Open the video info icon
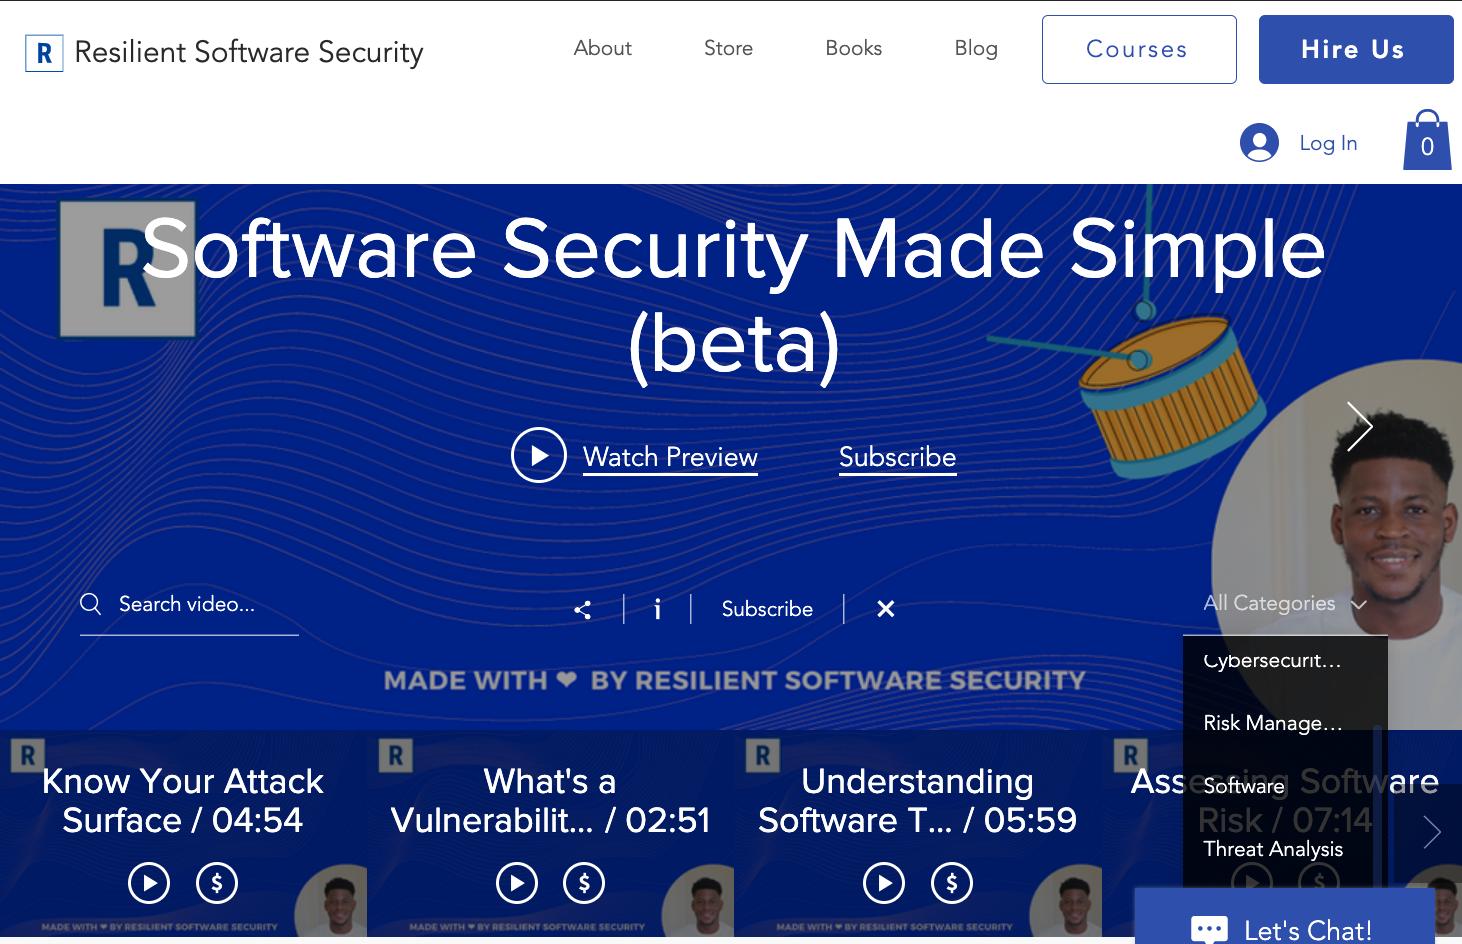The height and width of the screenshot is (944, 1462). pyautogui.click(x=657, y=609)
